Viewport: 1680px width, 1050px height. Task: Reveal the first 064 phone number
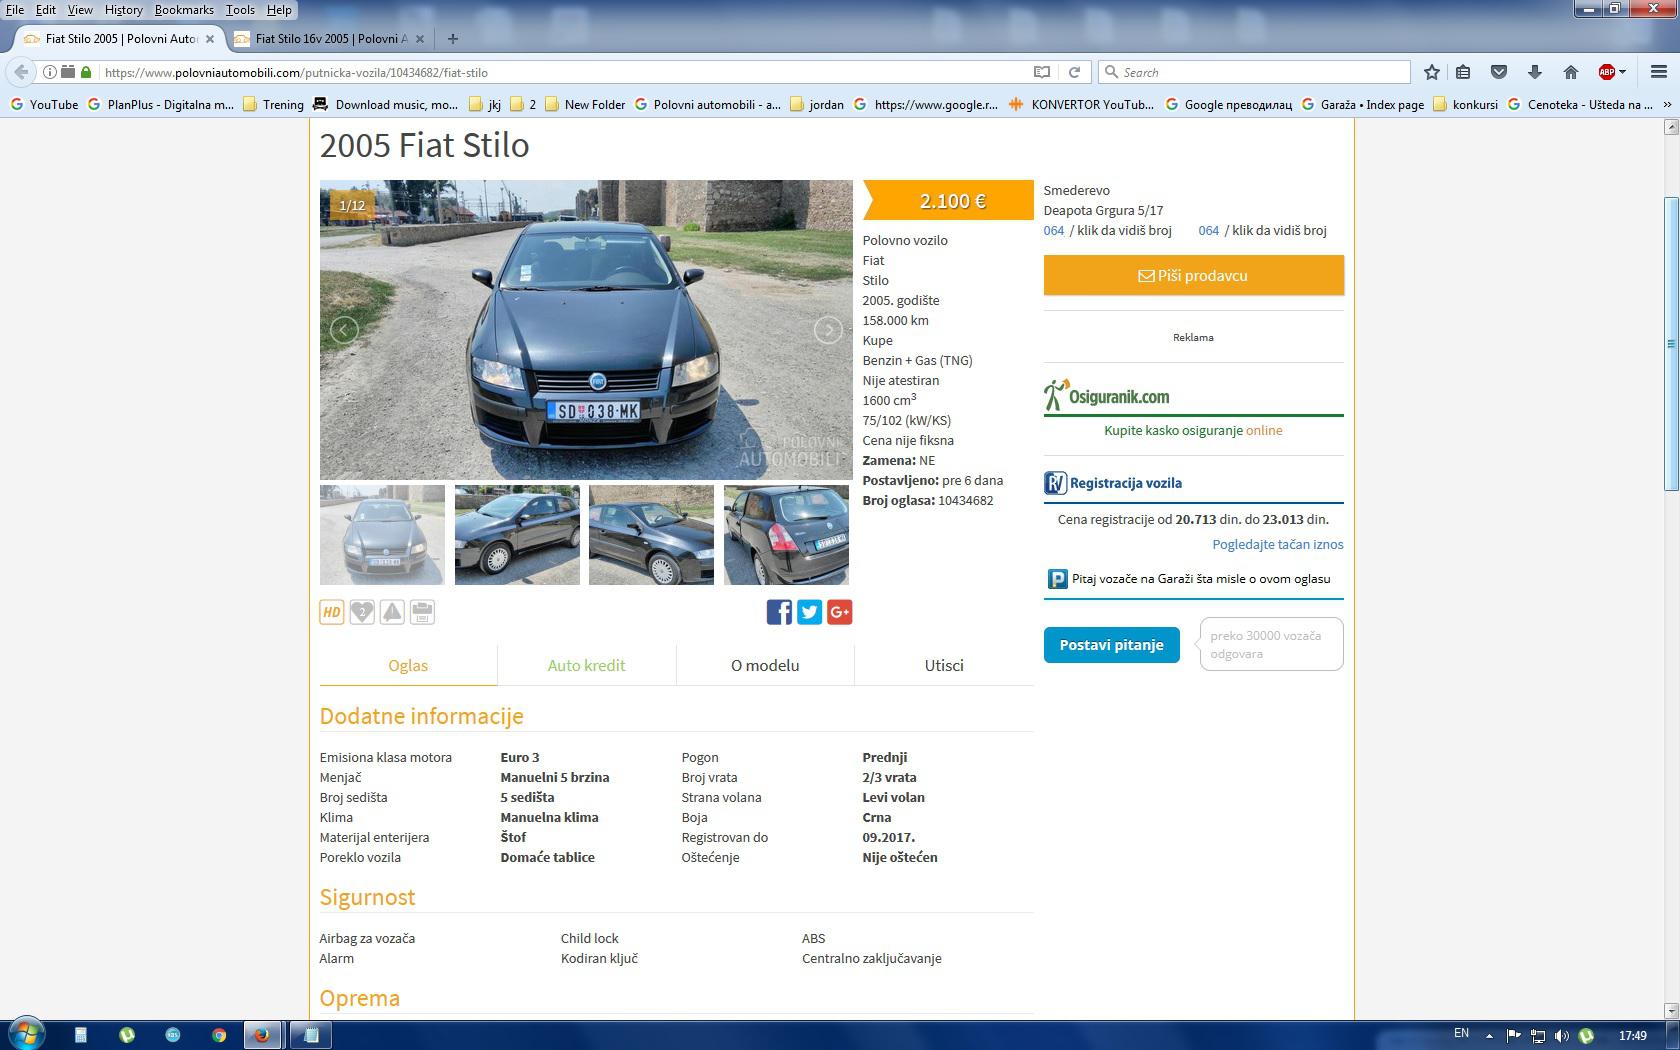(x=1107, y=230)
